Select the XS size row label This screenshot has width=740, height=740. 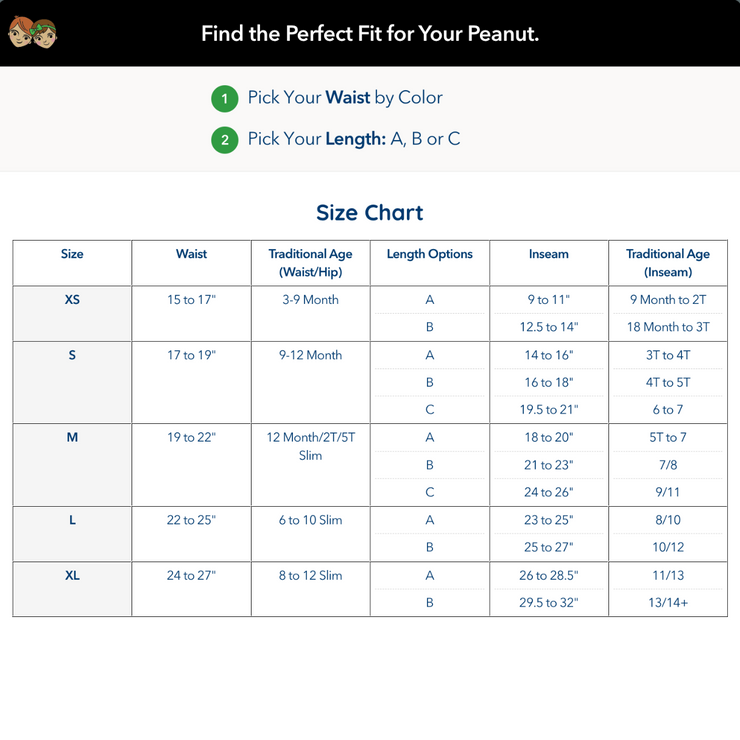(x=72, y=300)
